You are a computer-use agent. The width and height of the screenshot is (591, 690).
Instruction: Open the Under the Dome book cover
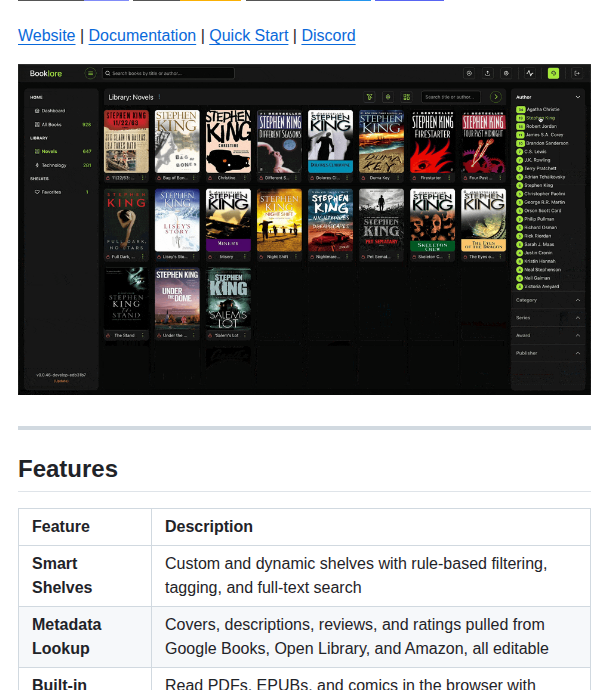pyautogui.click(x=177, y=299)
